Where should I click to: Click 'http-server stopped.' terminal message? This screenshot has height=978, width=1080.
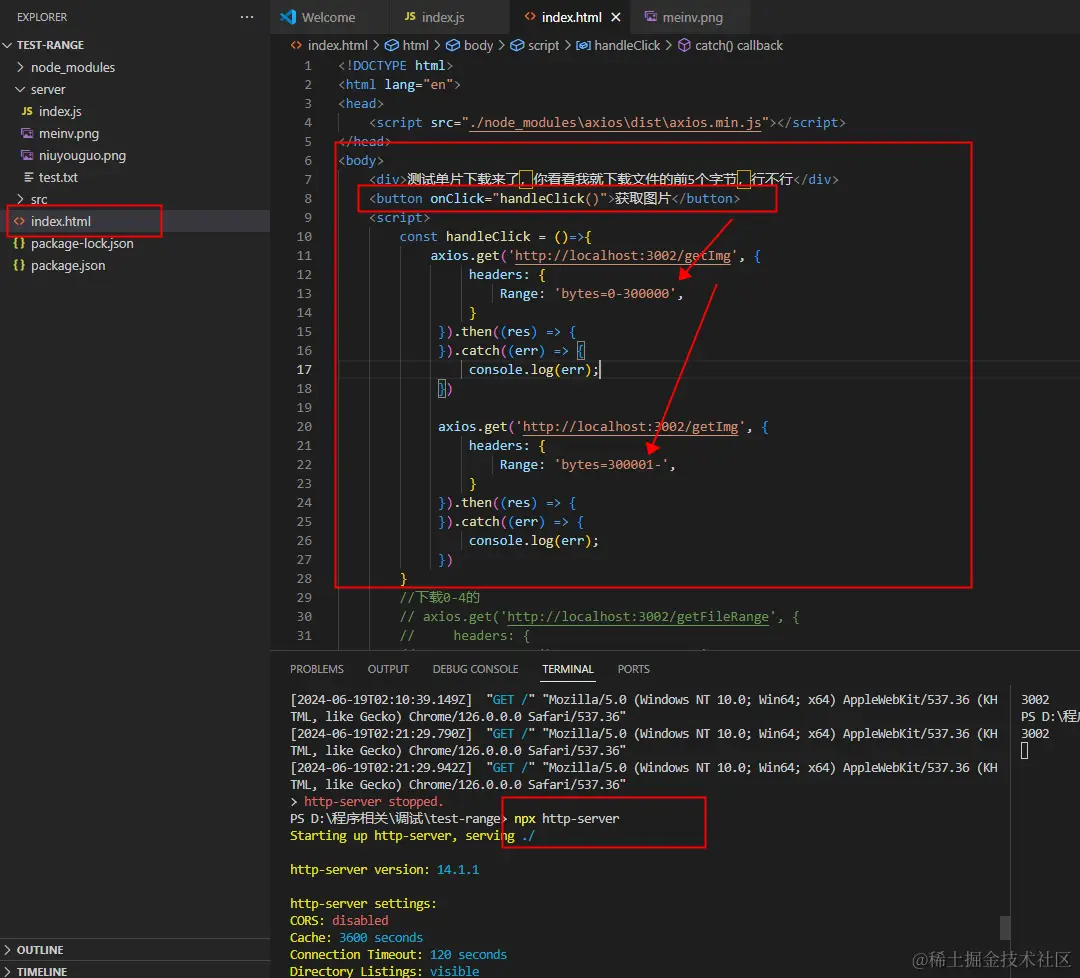pyautogui.click(x=373, y=802)
